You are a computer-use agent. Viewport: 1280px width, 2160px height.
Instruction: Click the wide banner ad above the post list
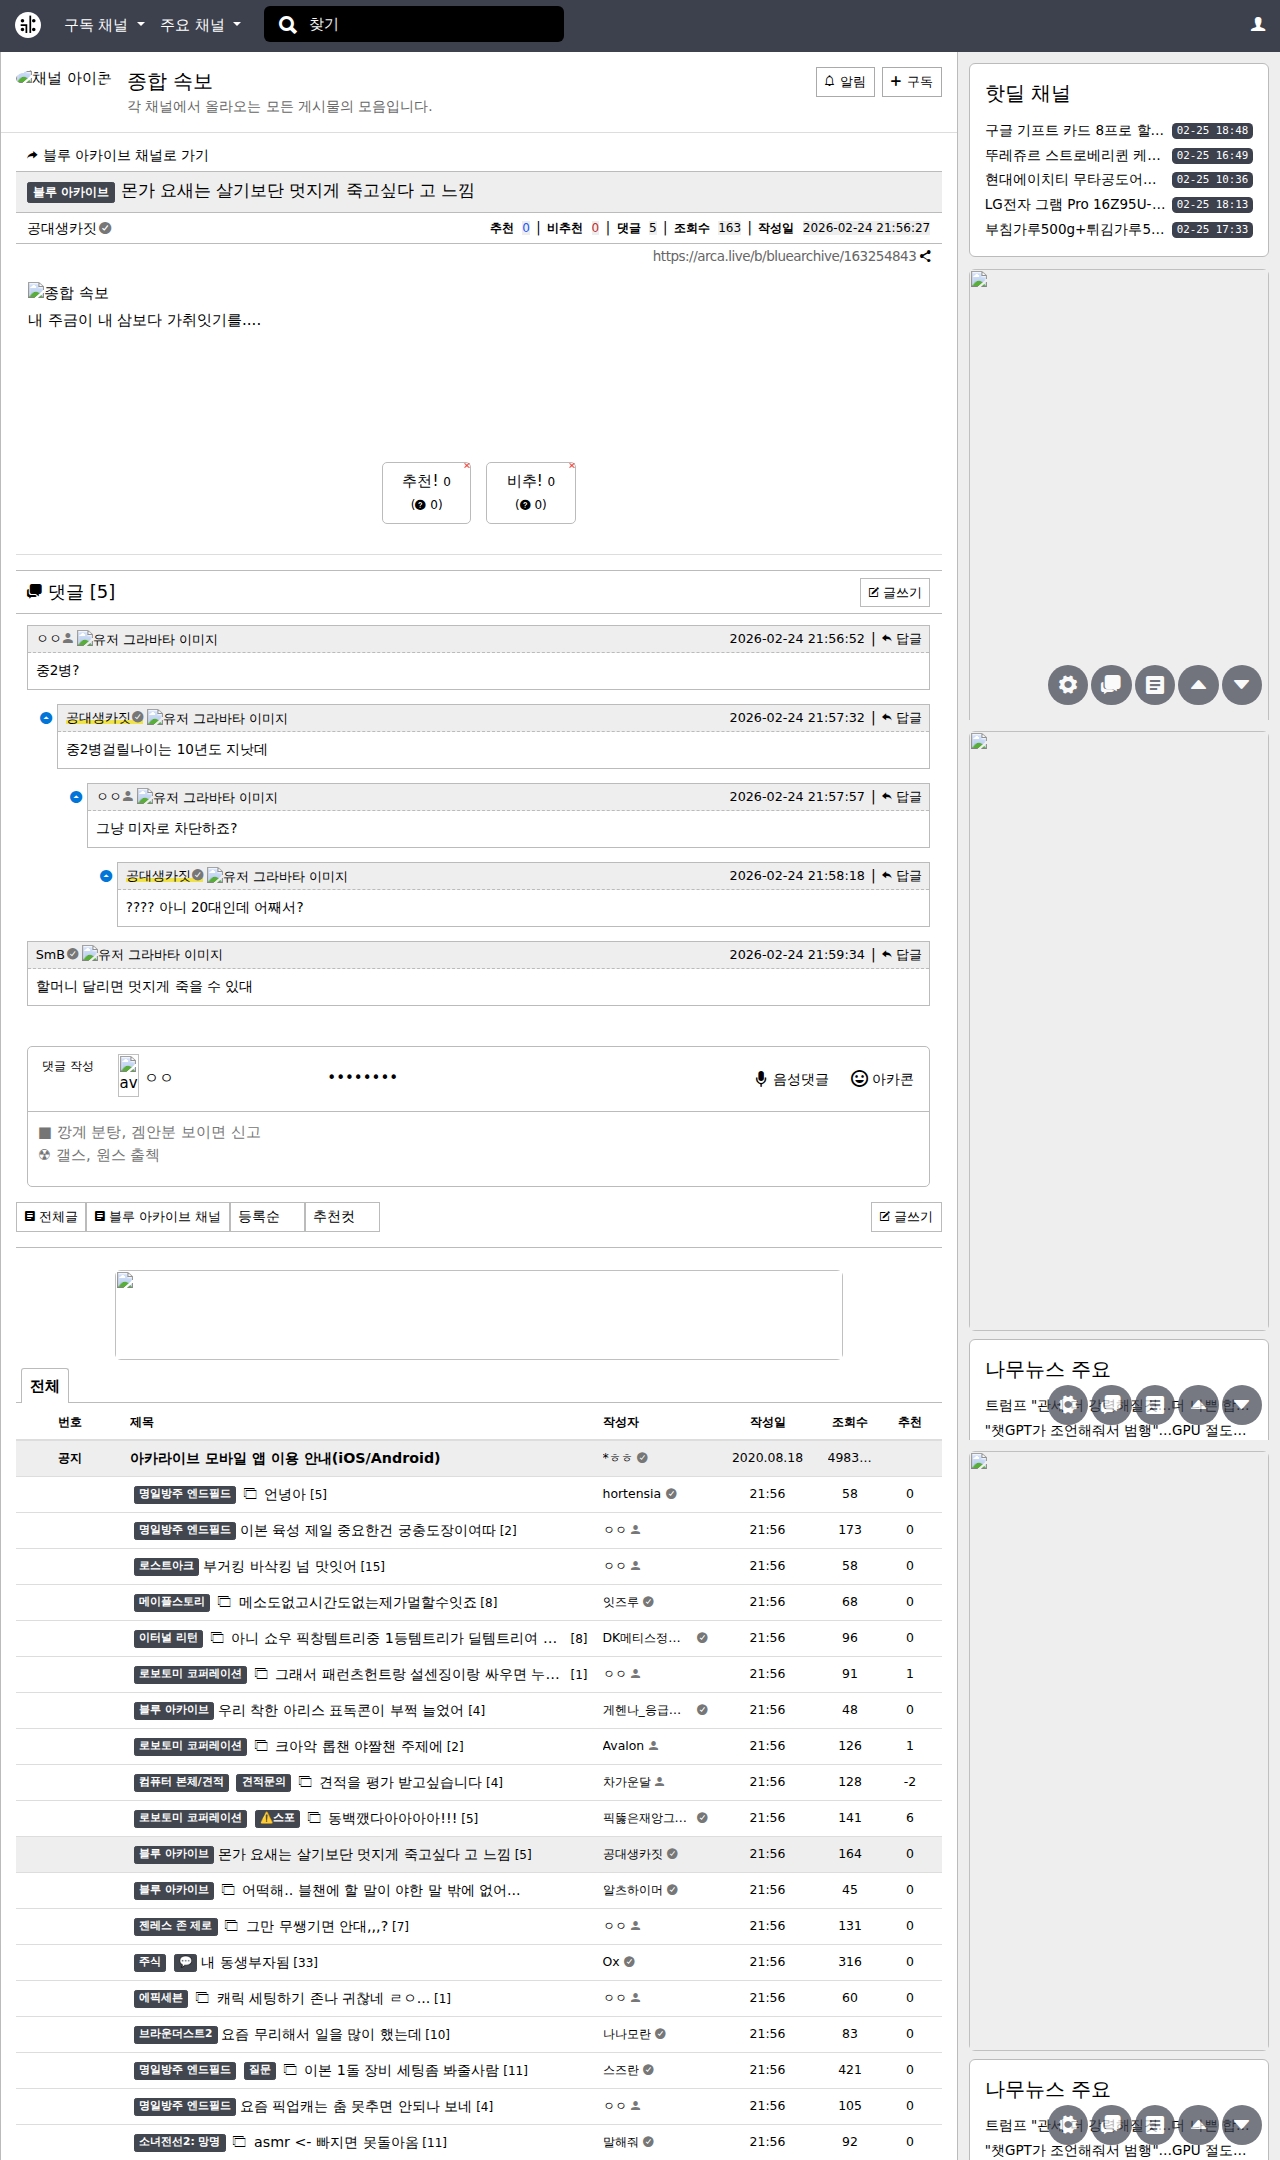pyautogui.click(x=479, y=1315)
